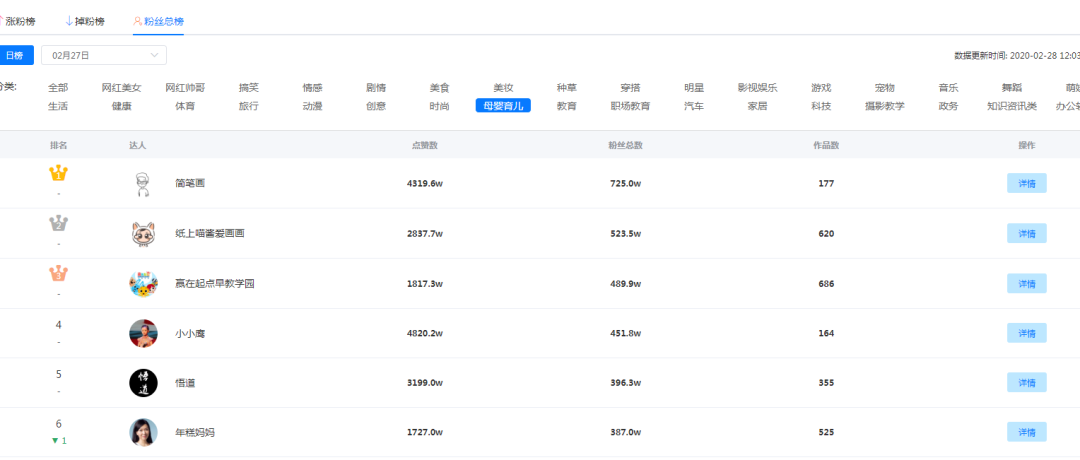View 详情 for 年糕妈妈

pyautogui.click(x=1026, y=432)
